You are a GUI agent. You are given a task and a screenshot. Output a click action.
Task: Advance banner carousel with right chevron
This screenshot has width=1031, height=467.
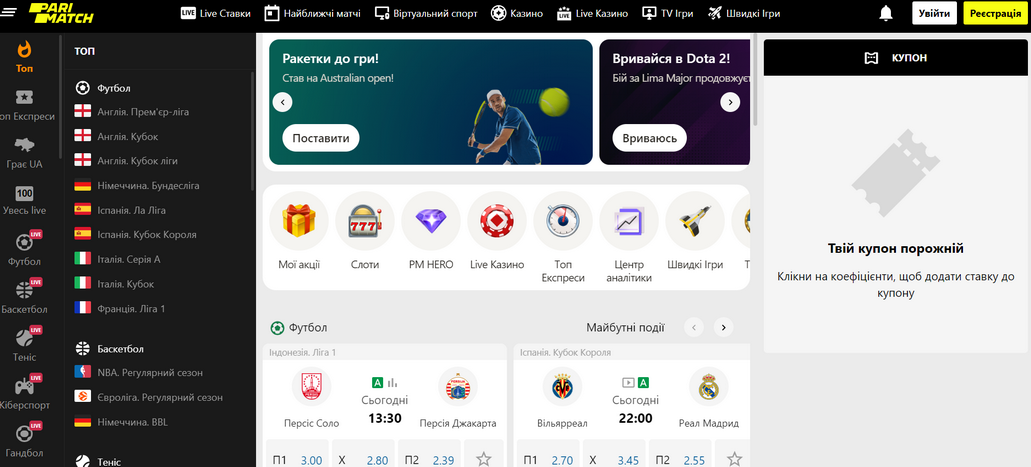coord(730,102)
